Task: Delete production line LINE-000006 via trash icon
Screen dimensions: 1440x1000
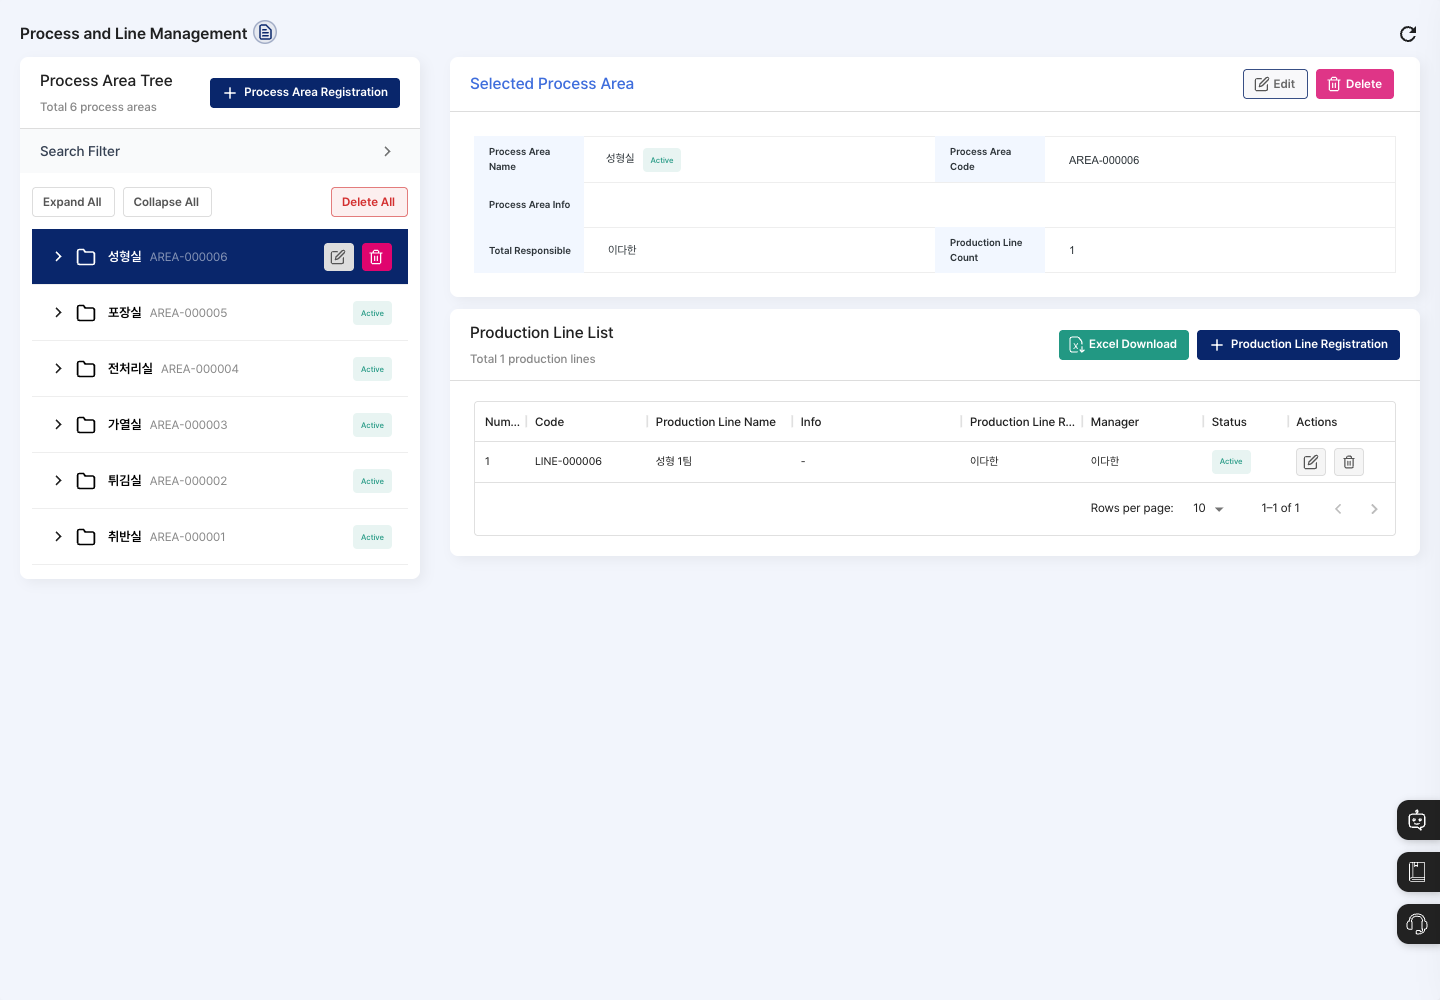Action: point(1349,462)
